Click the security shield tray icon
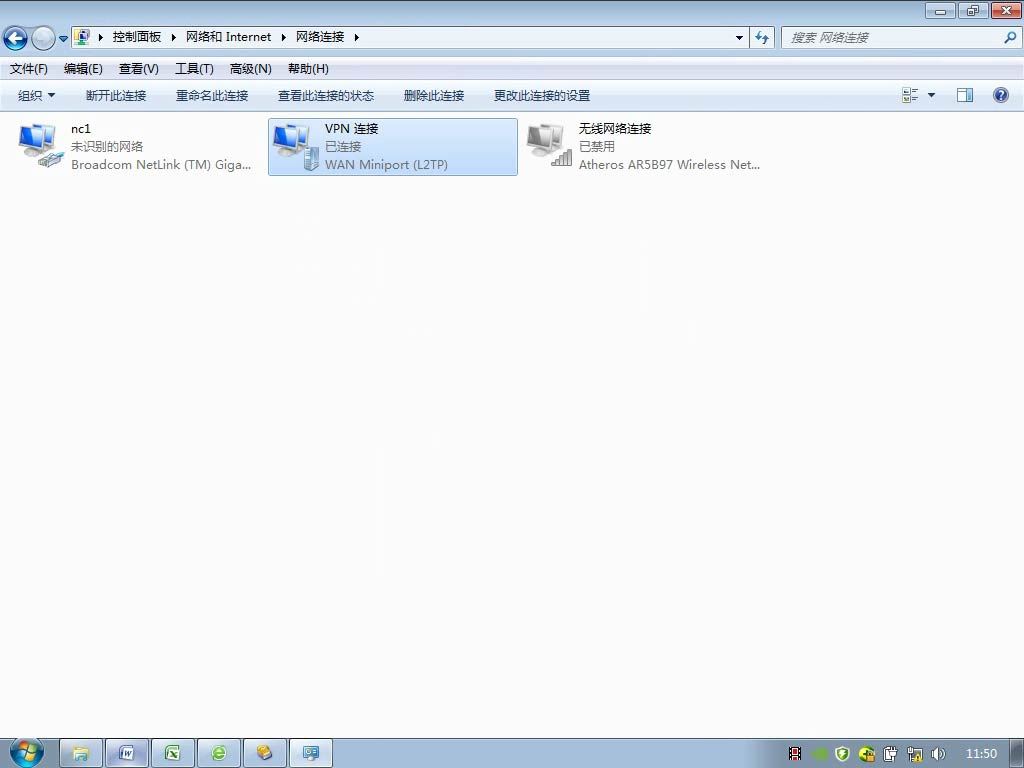This screenshot has width=1024, height=768. [842, 754]
